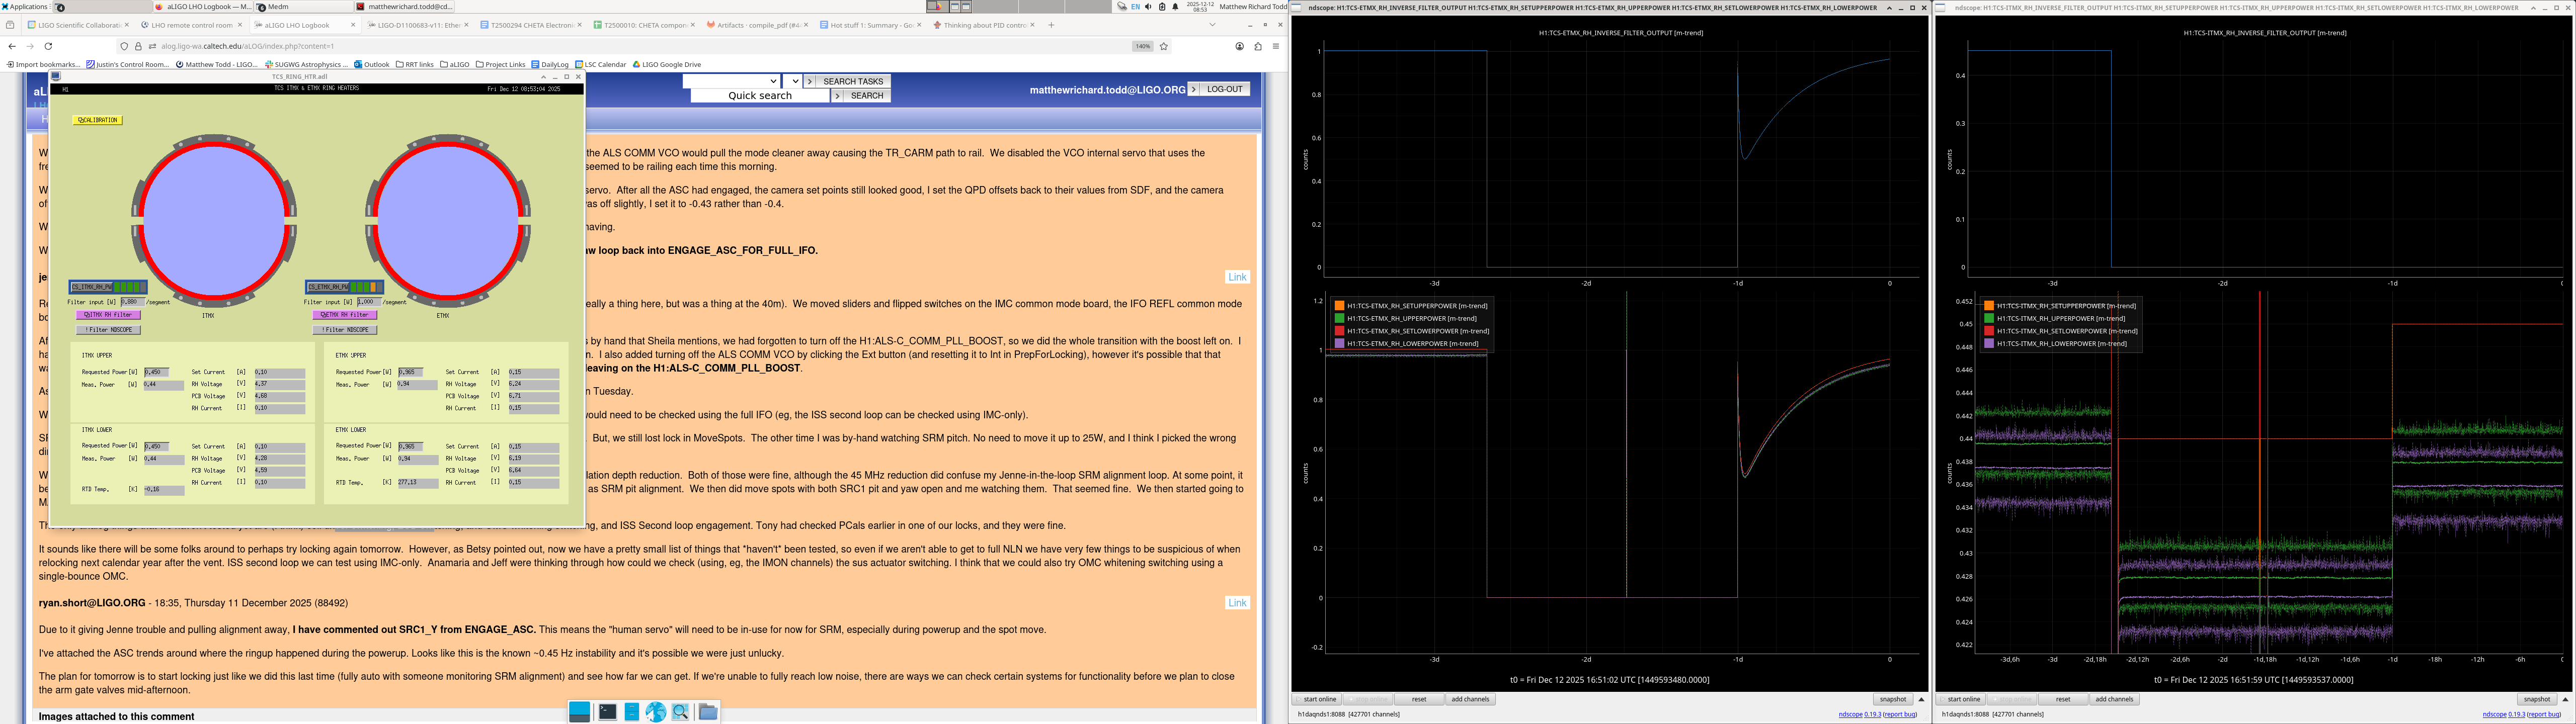Open the file manager folder in the dock
Viewport: 2576px width, 724px height.
pyautogui.click(x=708, y=712)
